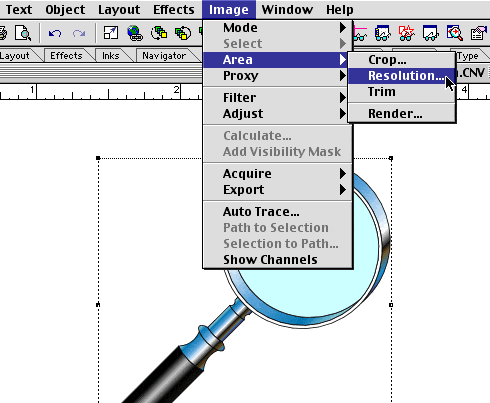Viewport: 490px width, 403px height.
Task: Click the print preview page-with-magnifier icon
Action: (x=23, y=33)
